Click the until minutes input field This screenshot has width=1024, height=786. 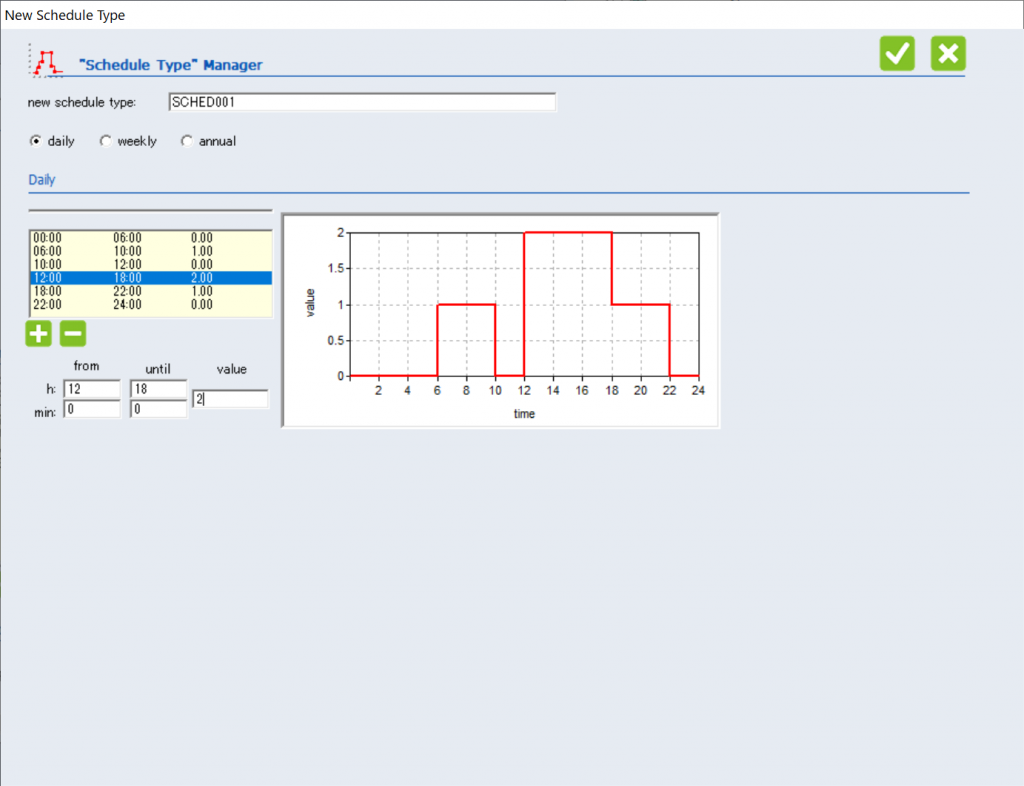click(x=158, y=408)
